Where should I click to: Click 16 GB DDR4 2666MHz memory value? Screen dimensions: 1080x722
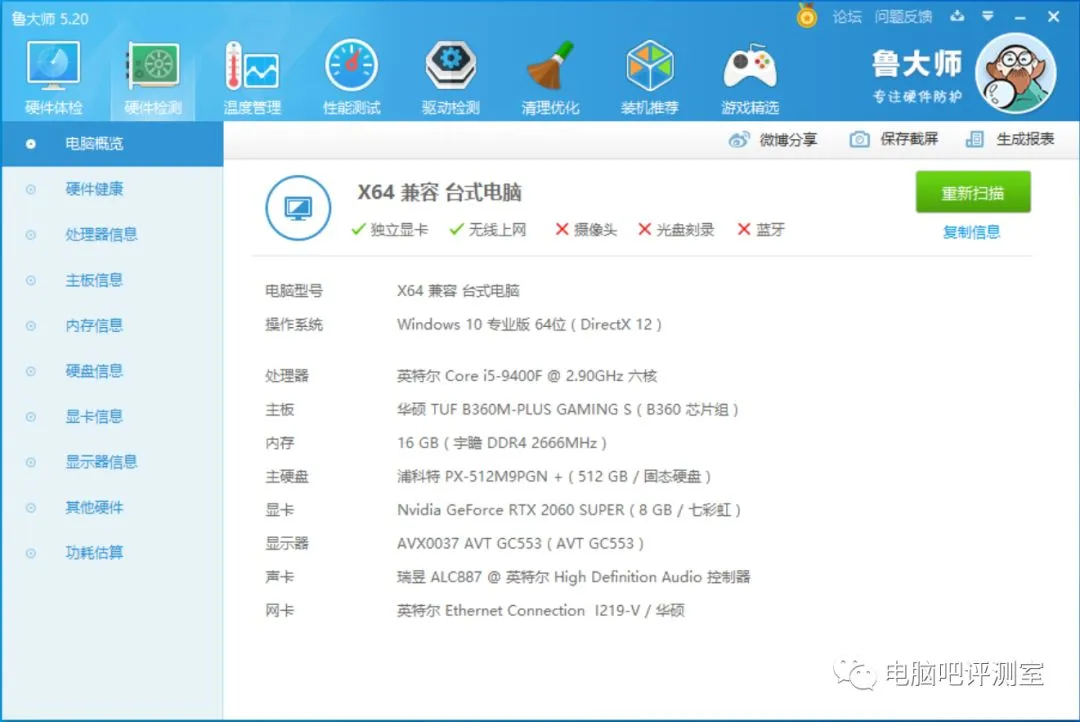(501, 443)
